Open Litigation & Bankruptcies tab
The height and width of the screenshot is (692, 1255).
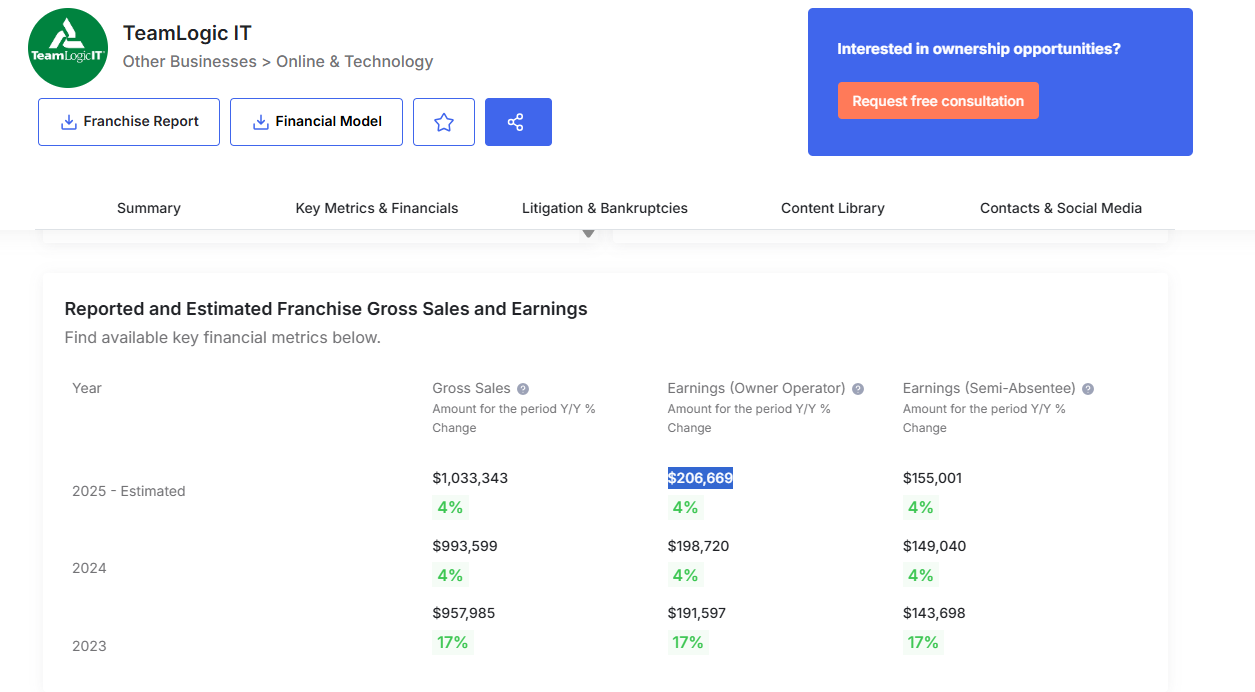click(605, 208)
